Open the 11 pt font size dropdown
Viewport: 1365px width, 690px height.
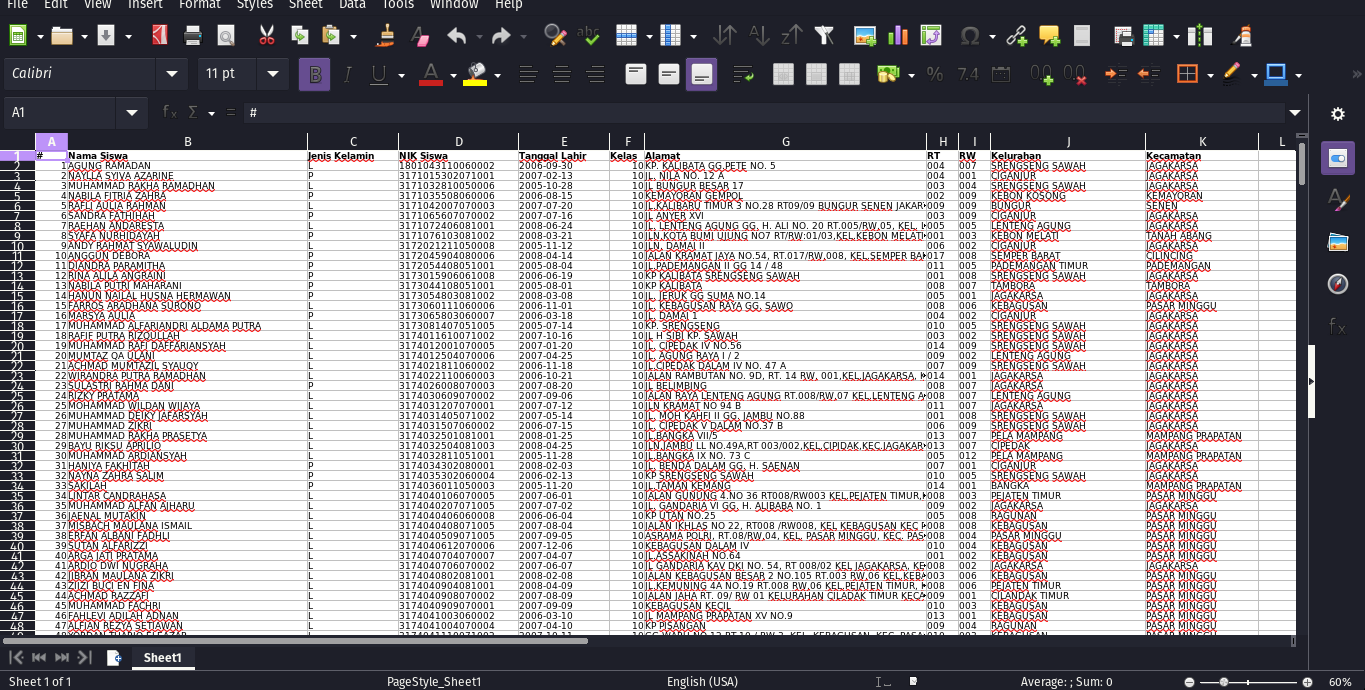(x=272, y=74)
